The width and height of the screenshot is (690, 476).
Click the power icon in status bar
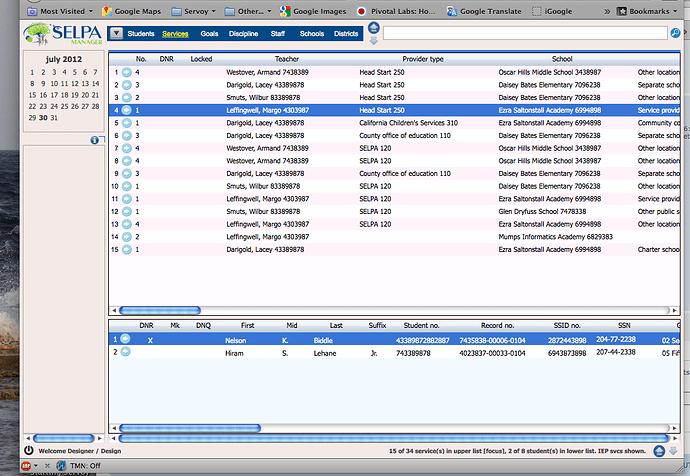tap(28, 451)
